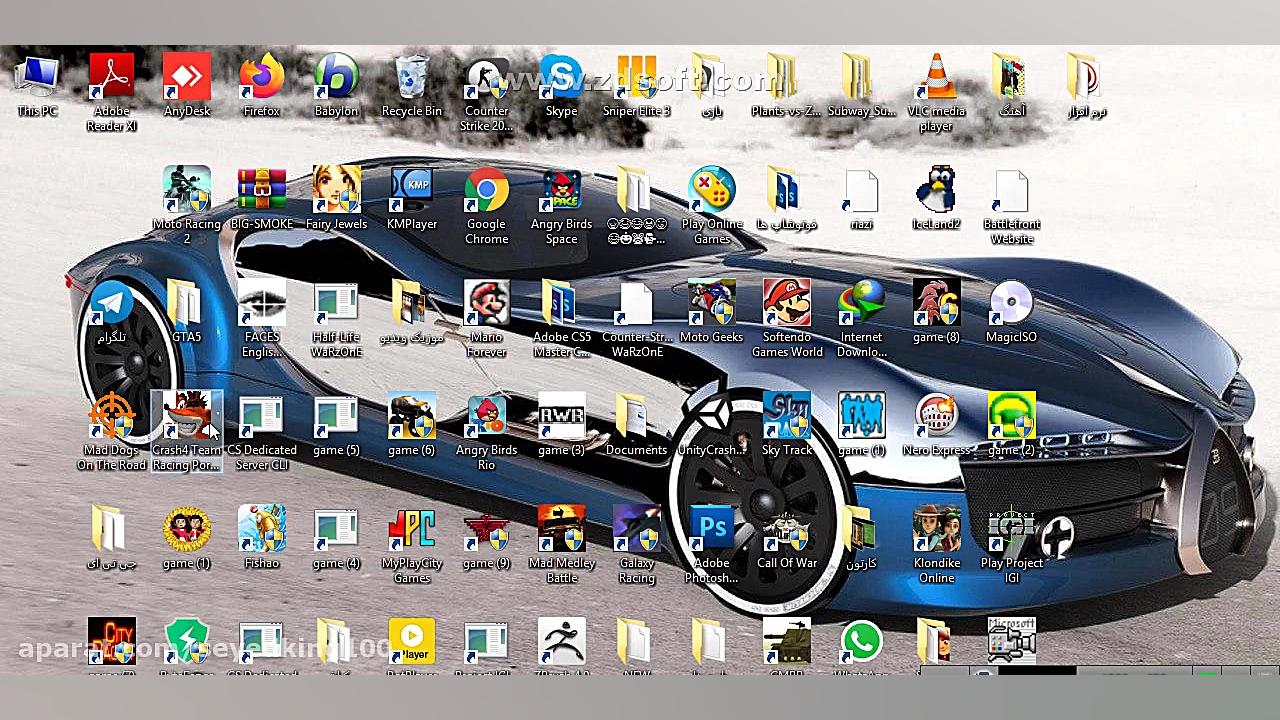1280x720 pixels.
Task: Click the Telegram paper-plane icon
Action: [112, 313]
